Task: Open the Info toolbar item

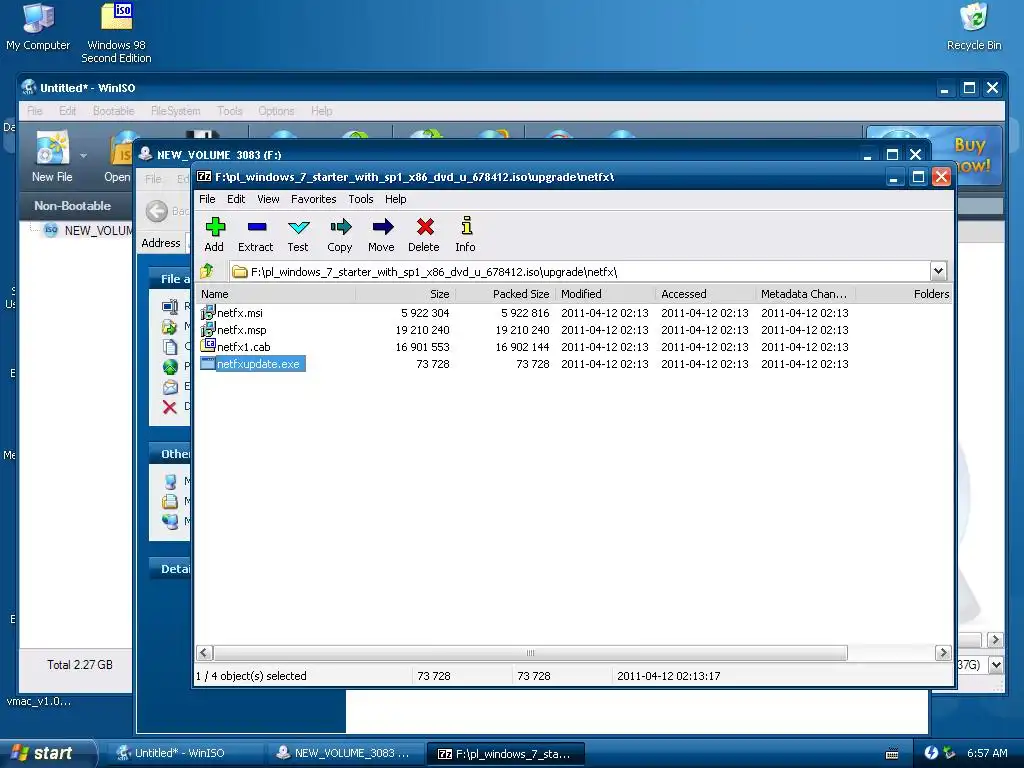Action: click(x=466, y=234)
